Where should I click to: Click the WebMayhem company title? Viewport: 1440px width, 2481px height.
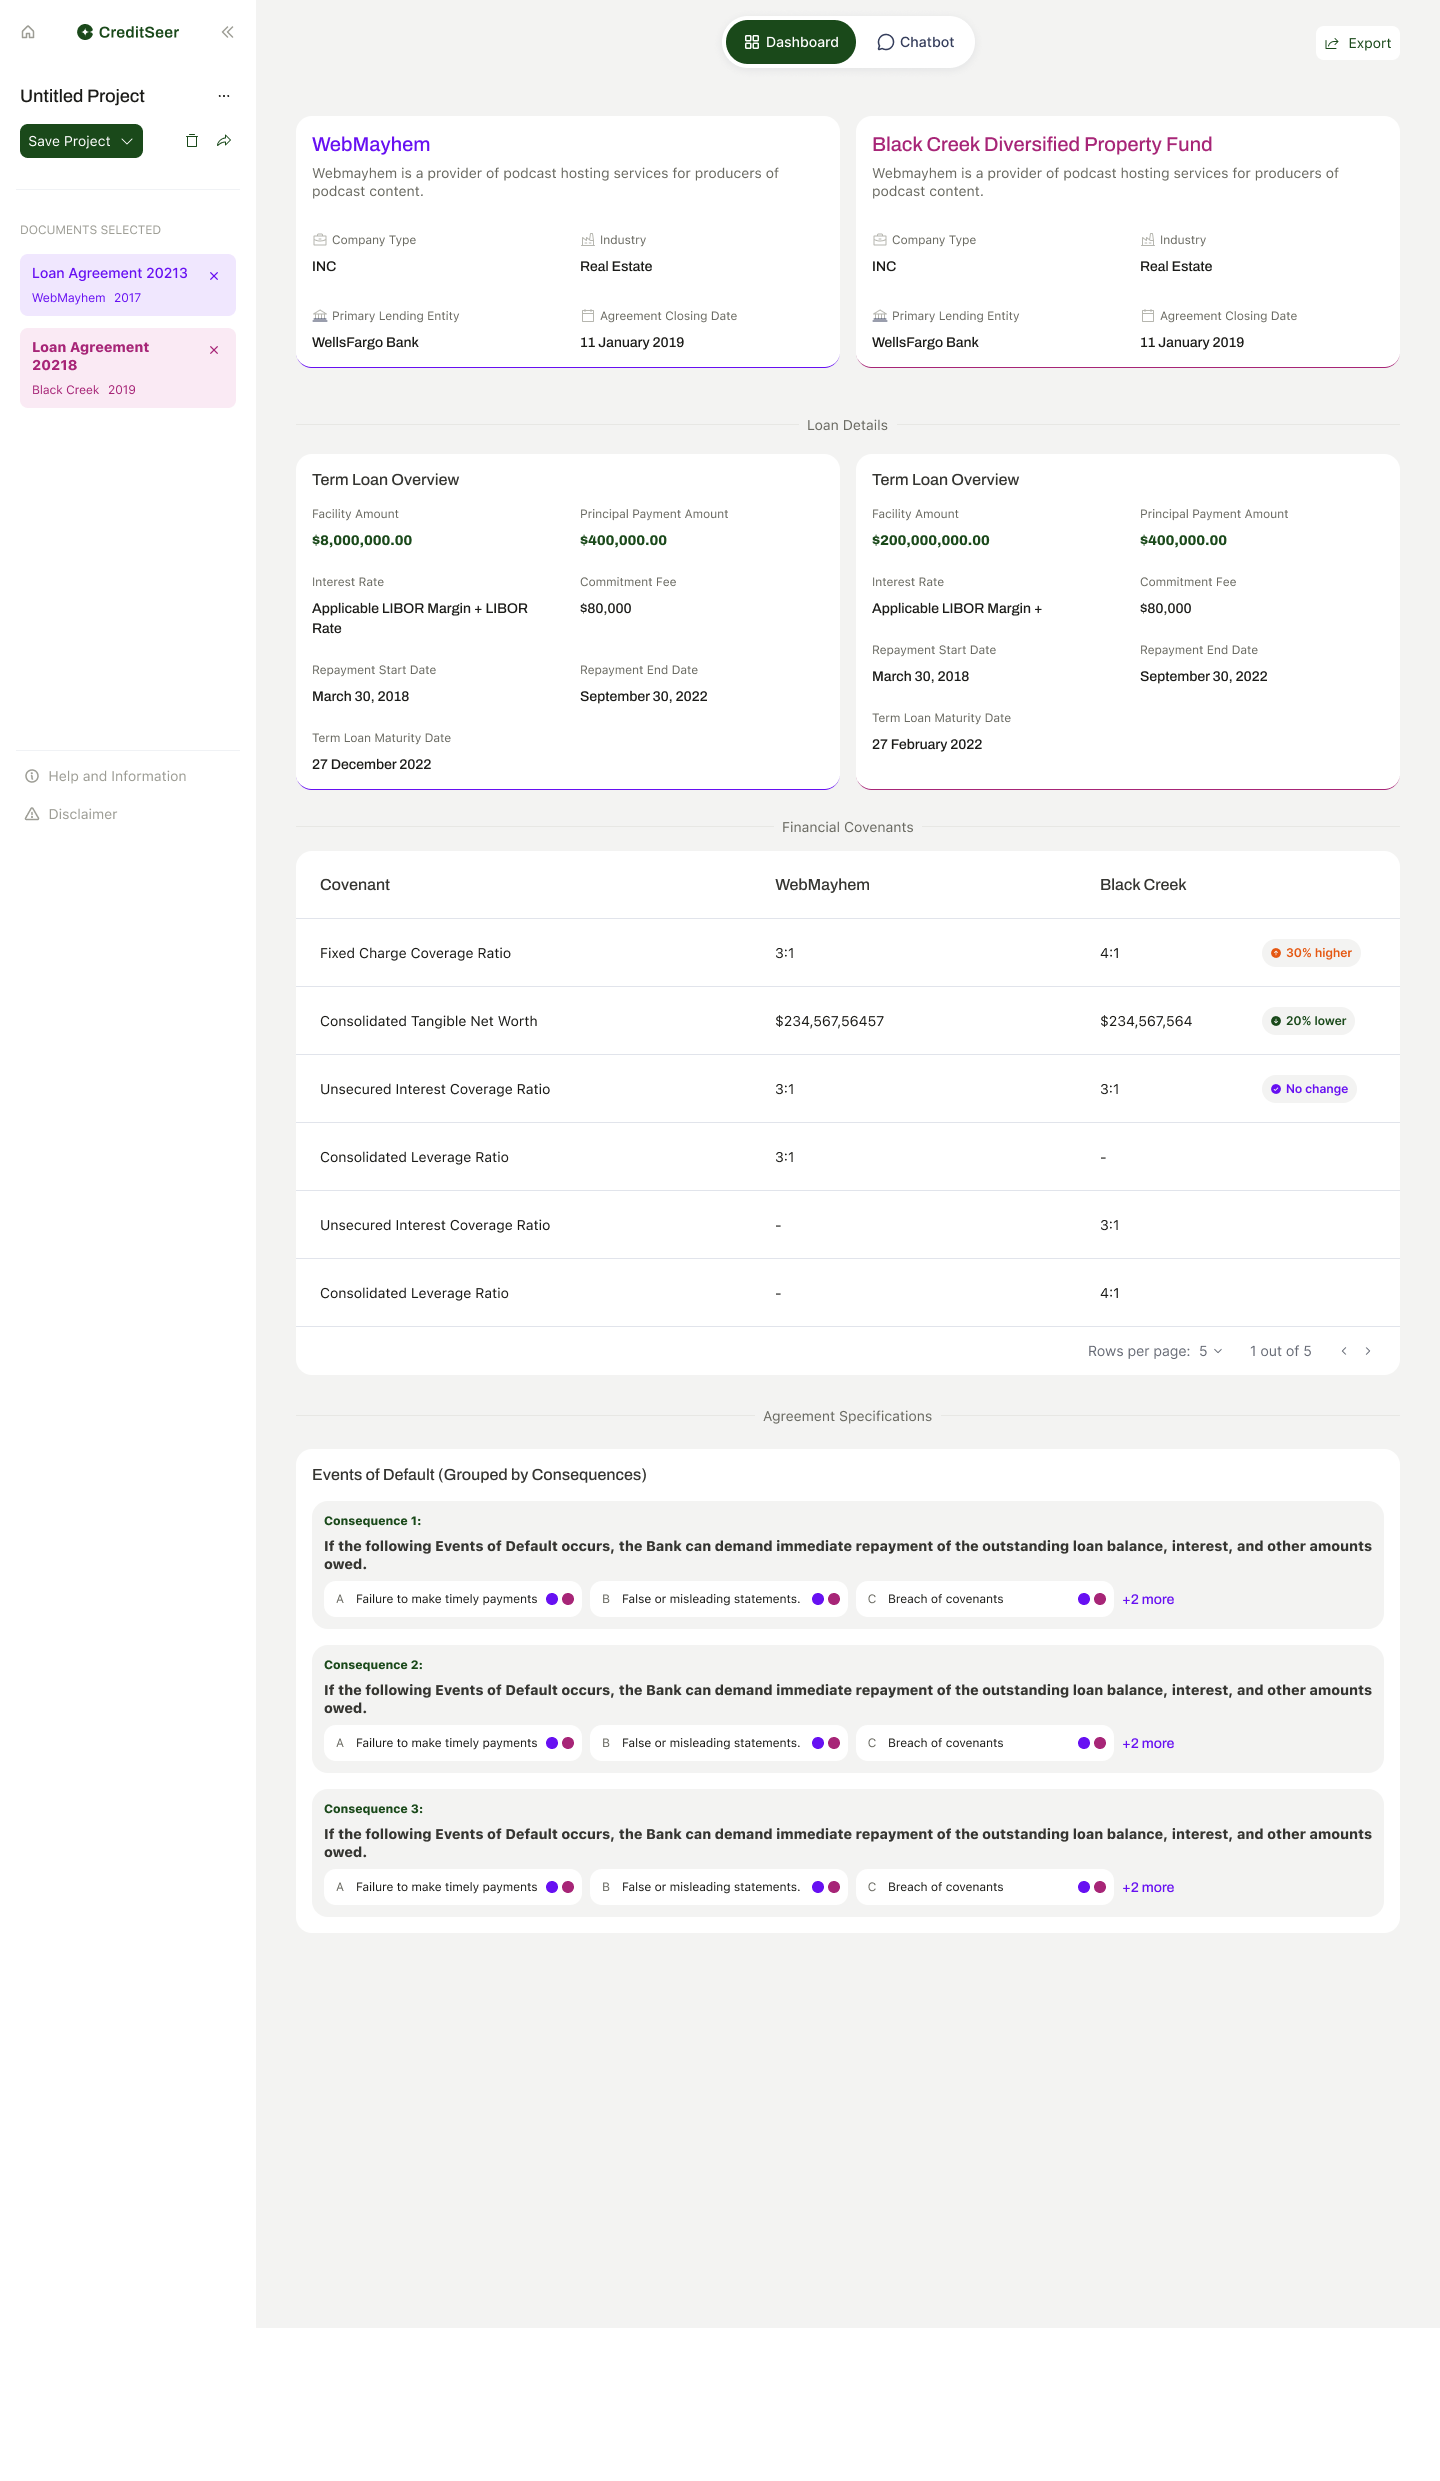tap(371, 144)
